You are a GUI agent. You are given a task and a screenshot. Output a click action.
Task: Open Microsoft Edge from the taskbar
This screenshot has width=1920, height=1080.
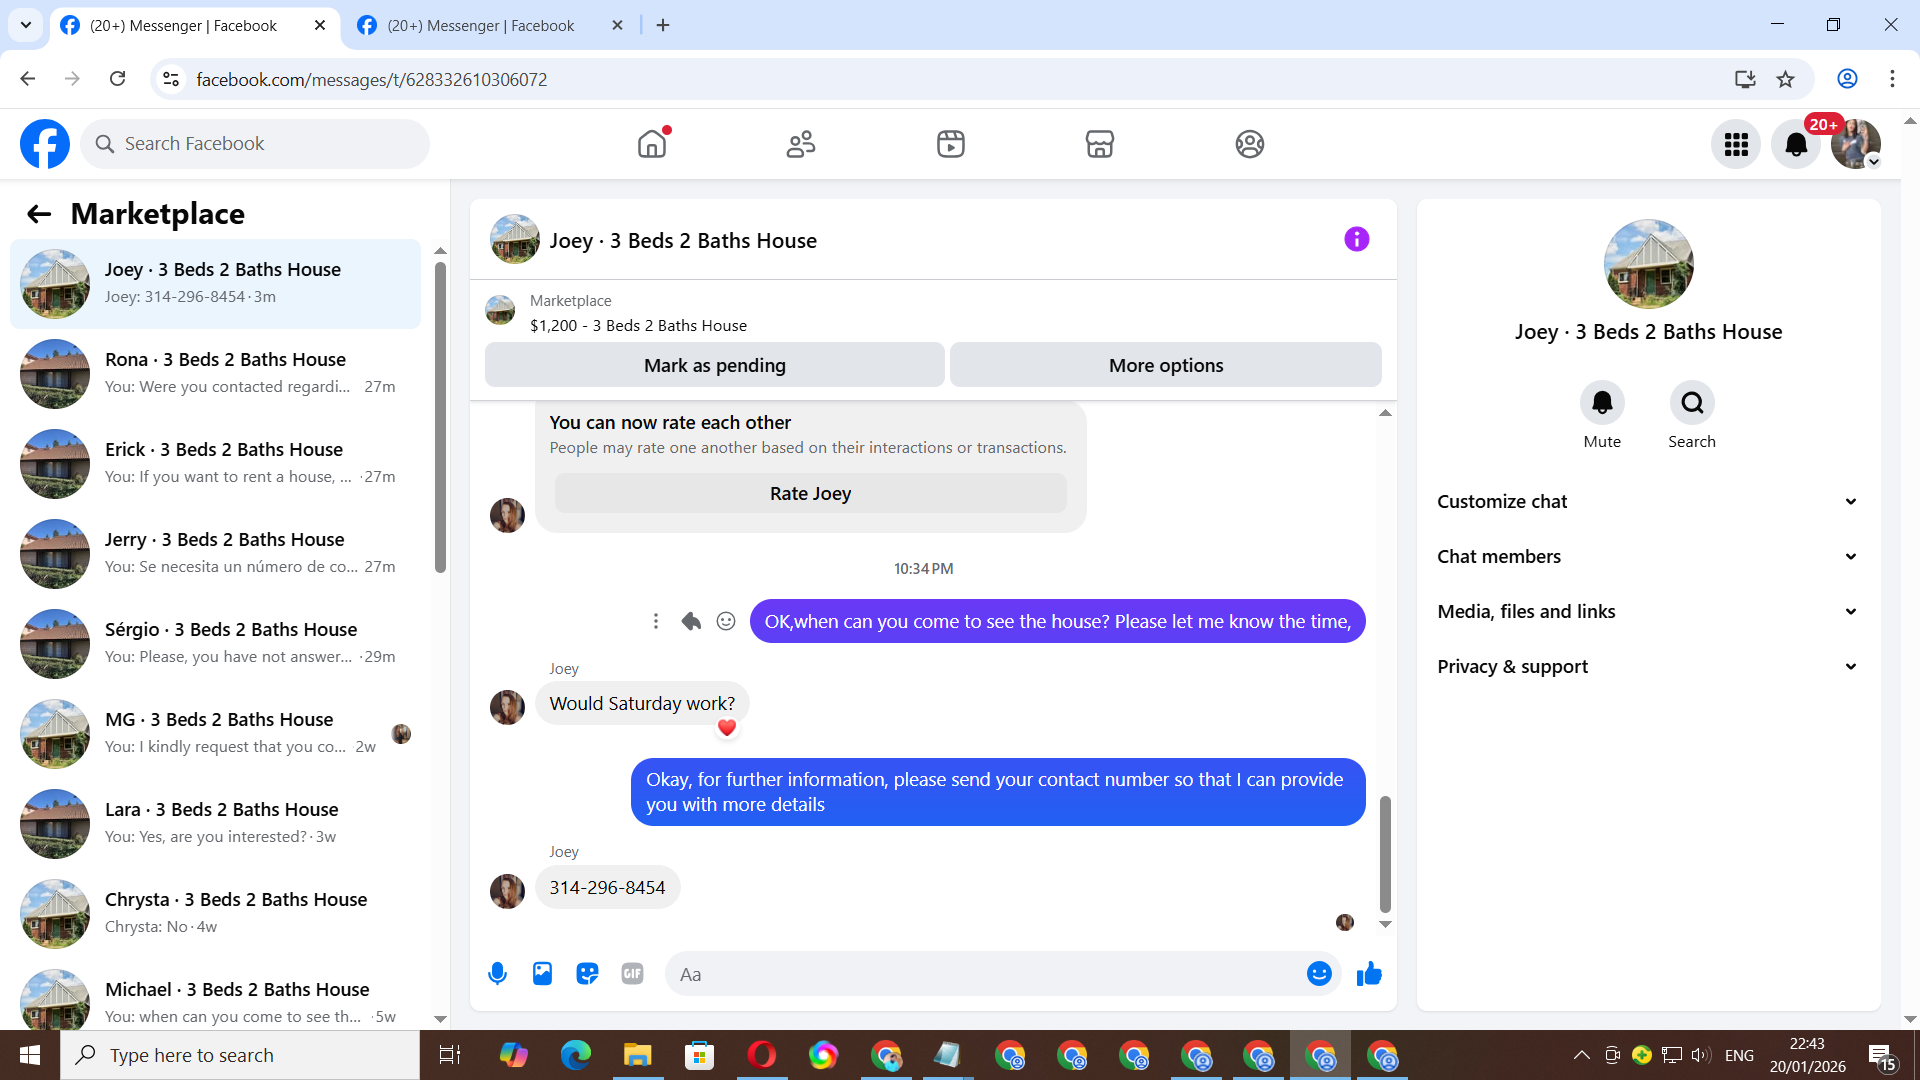(576, 1055)
